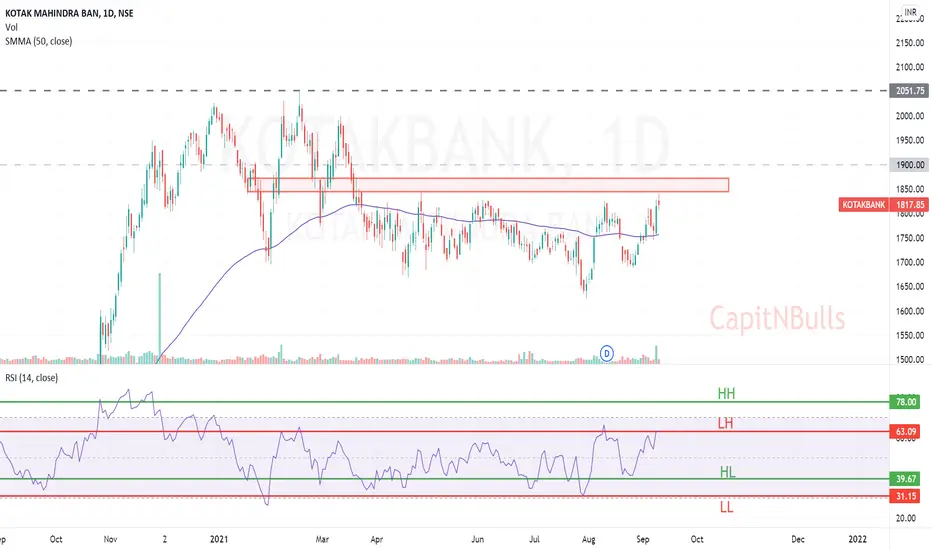Select the Vol indicator label

pyautogui.click(x=11, y=27)
